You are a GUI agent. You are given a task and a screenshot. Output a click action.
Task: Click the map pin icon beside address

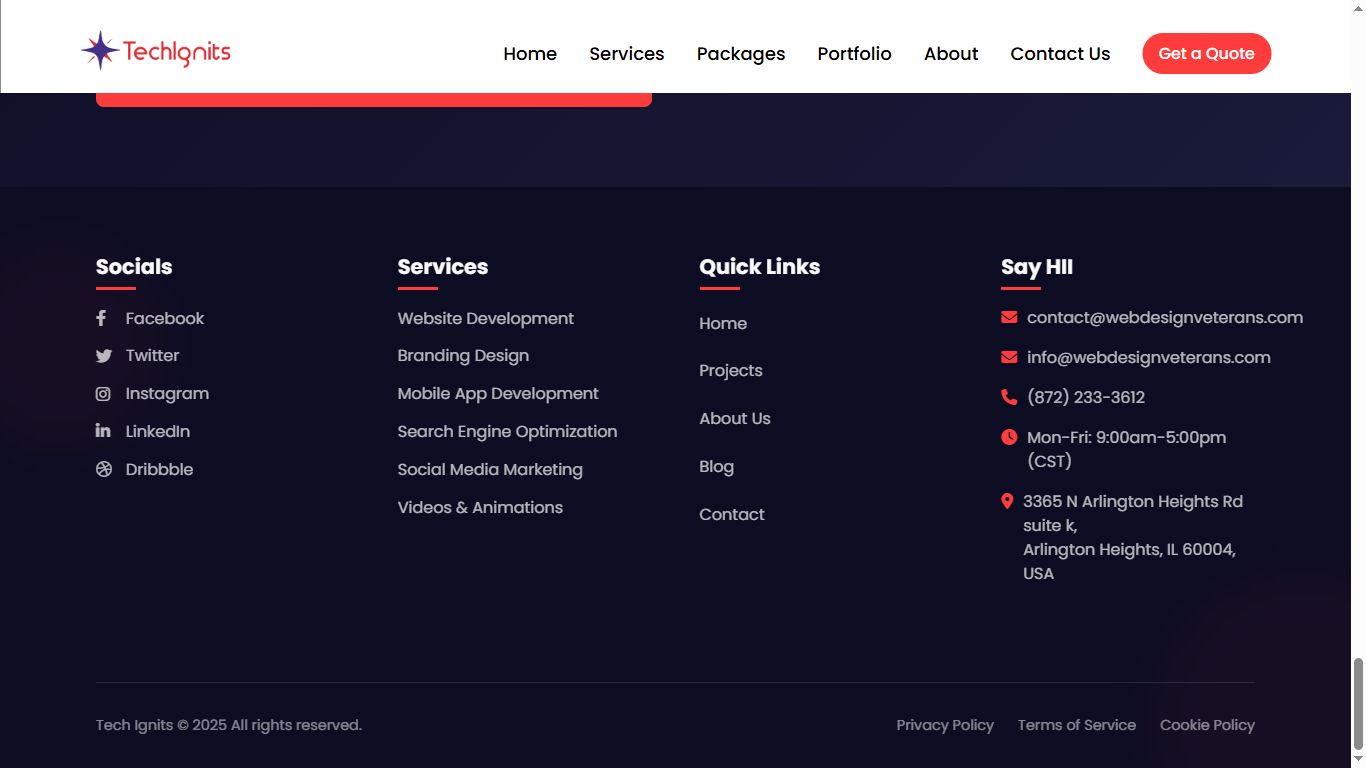point(1007,501)
